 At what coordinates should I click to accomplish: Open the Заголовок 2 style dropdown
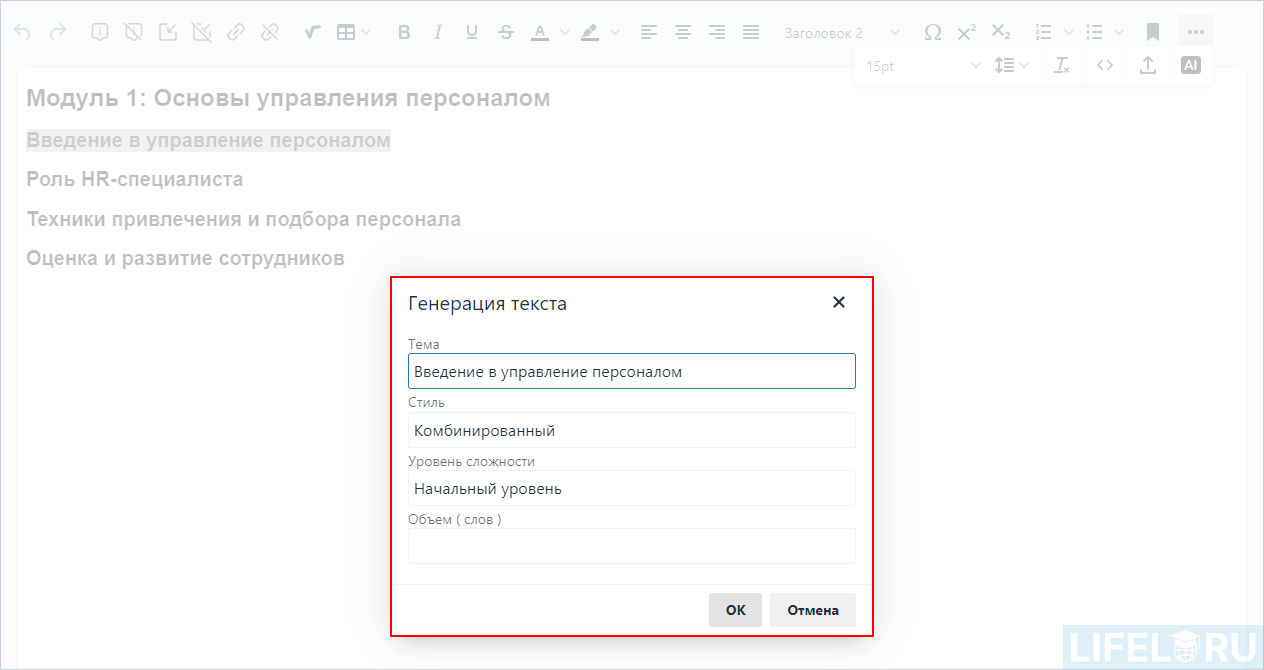click(840, 31)
